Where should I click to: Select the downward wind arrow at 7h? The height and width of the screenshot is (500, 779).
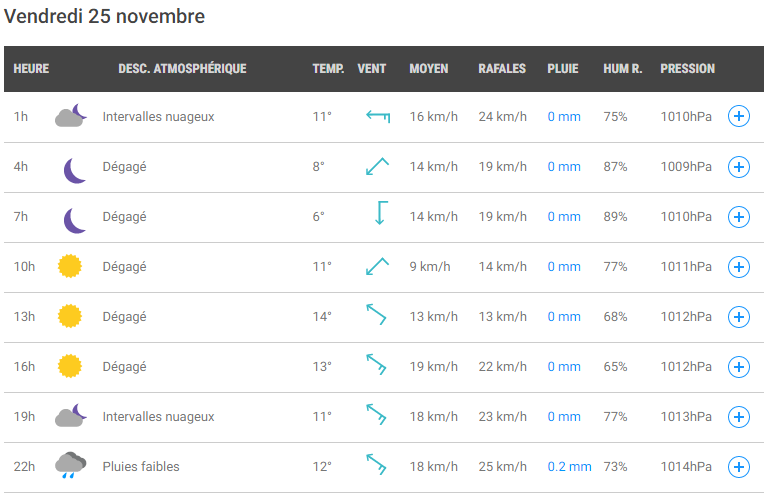pos(381,213)
